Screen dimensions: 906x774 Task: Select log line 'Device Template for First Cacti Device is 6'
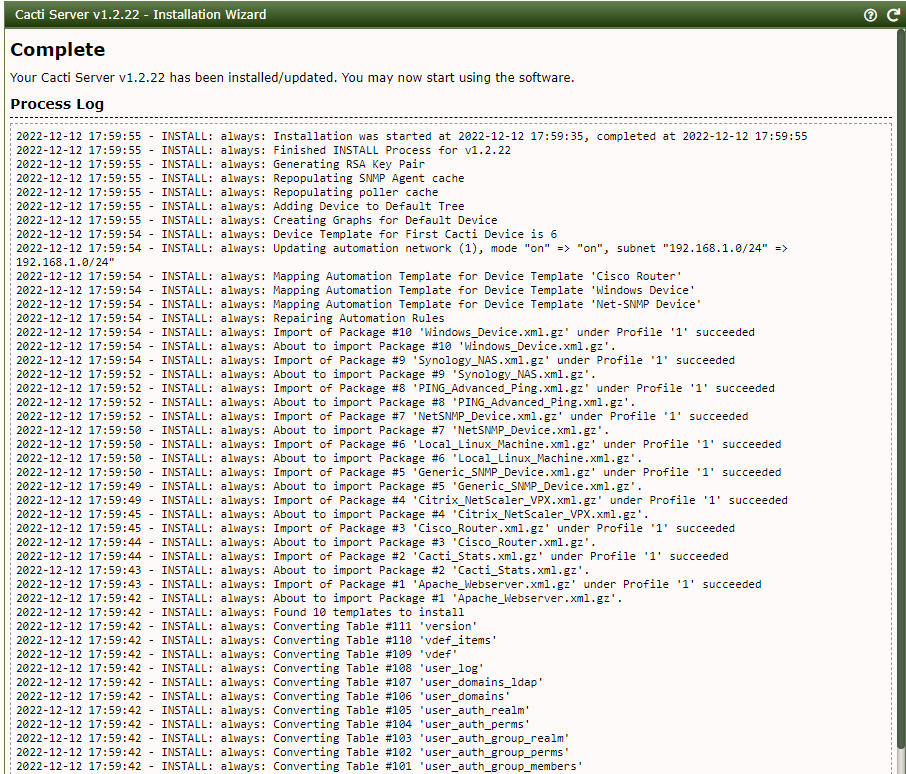pyautogui.click(x=287, y=234)
